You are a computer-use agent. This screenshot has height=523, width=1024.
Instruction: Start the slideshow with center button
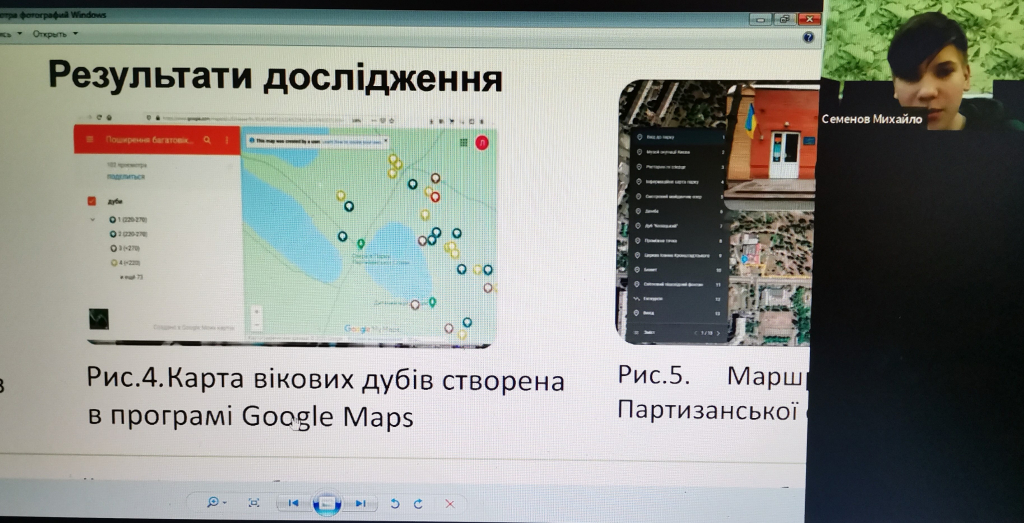point(327,504)
